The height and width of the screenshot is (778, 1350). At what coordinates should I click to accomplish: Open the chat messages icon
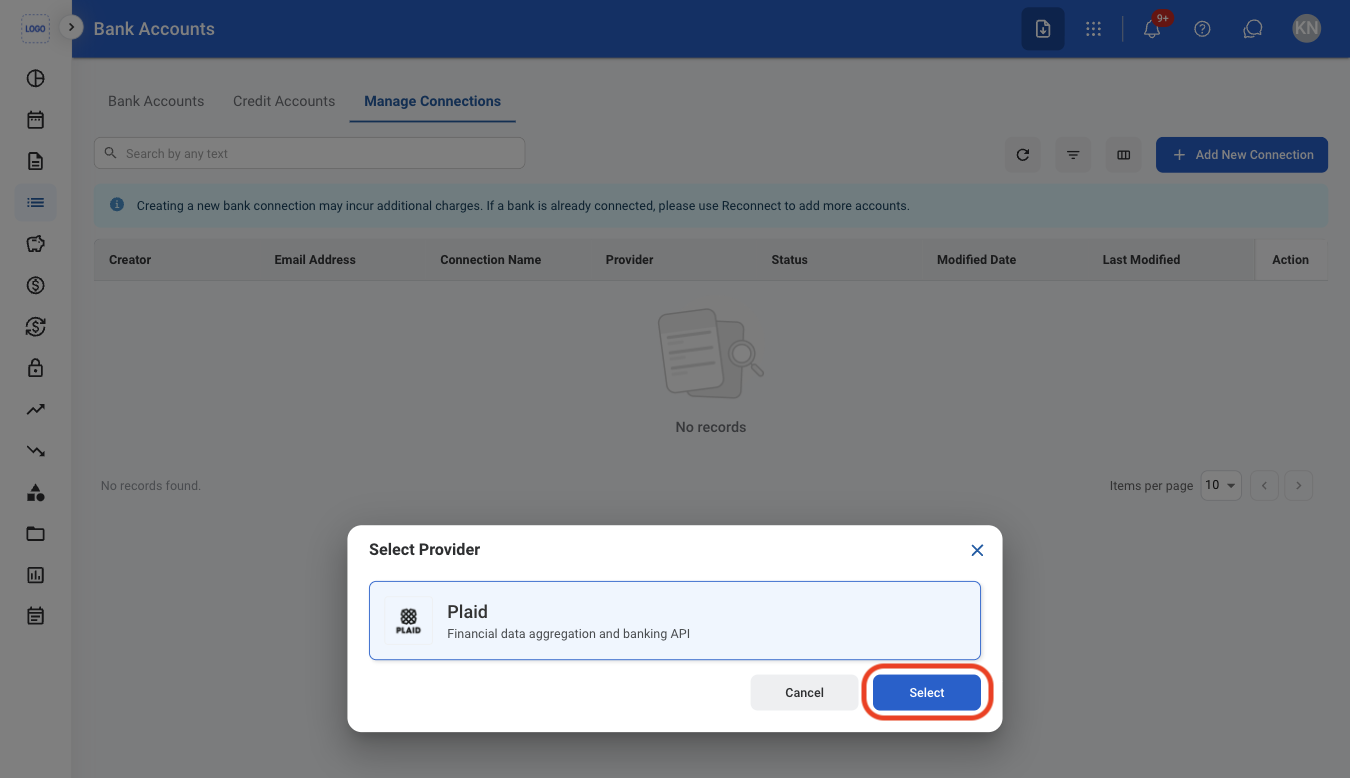[1253, 29]
